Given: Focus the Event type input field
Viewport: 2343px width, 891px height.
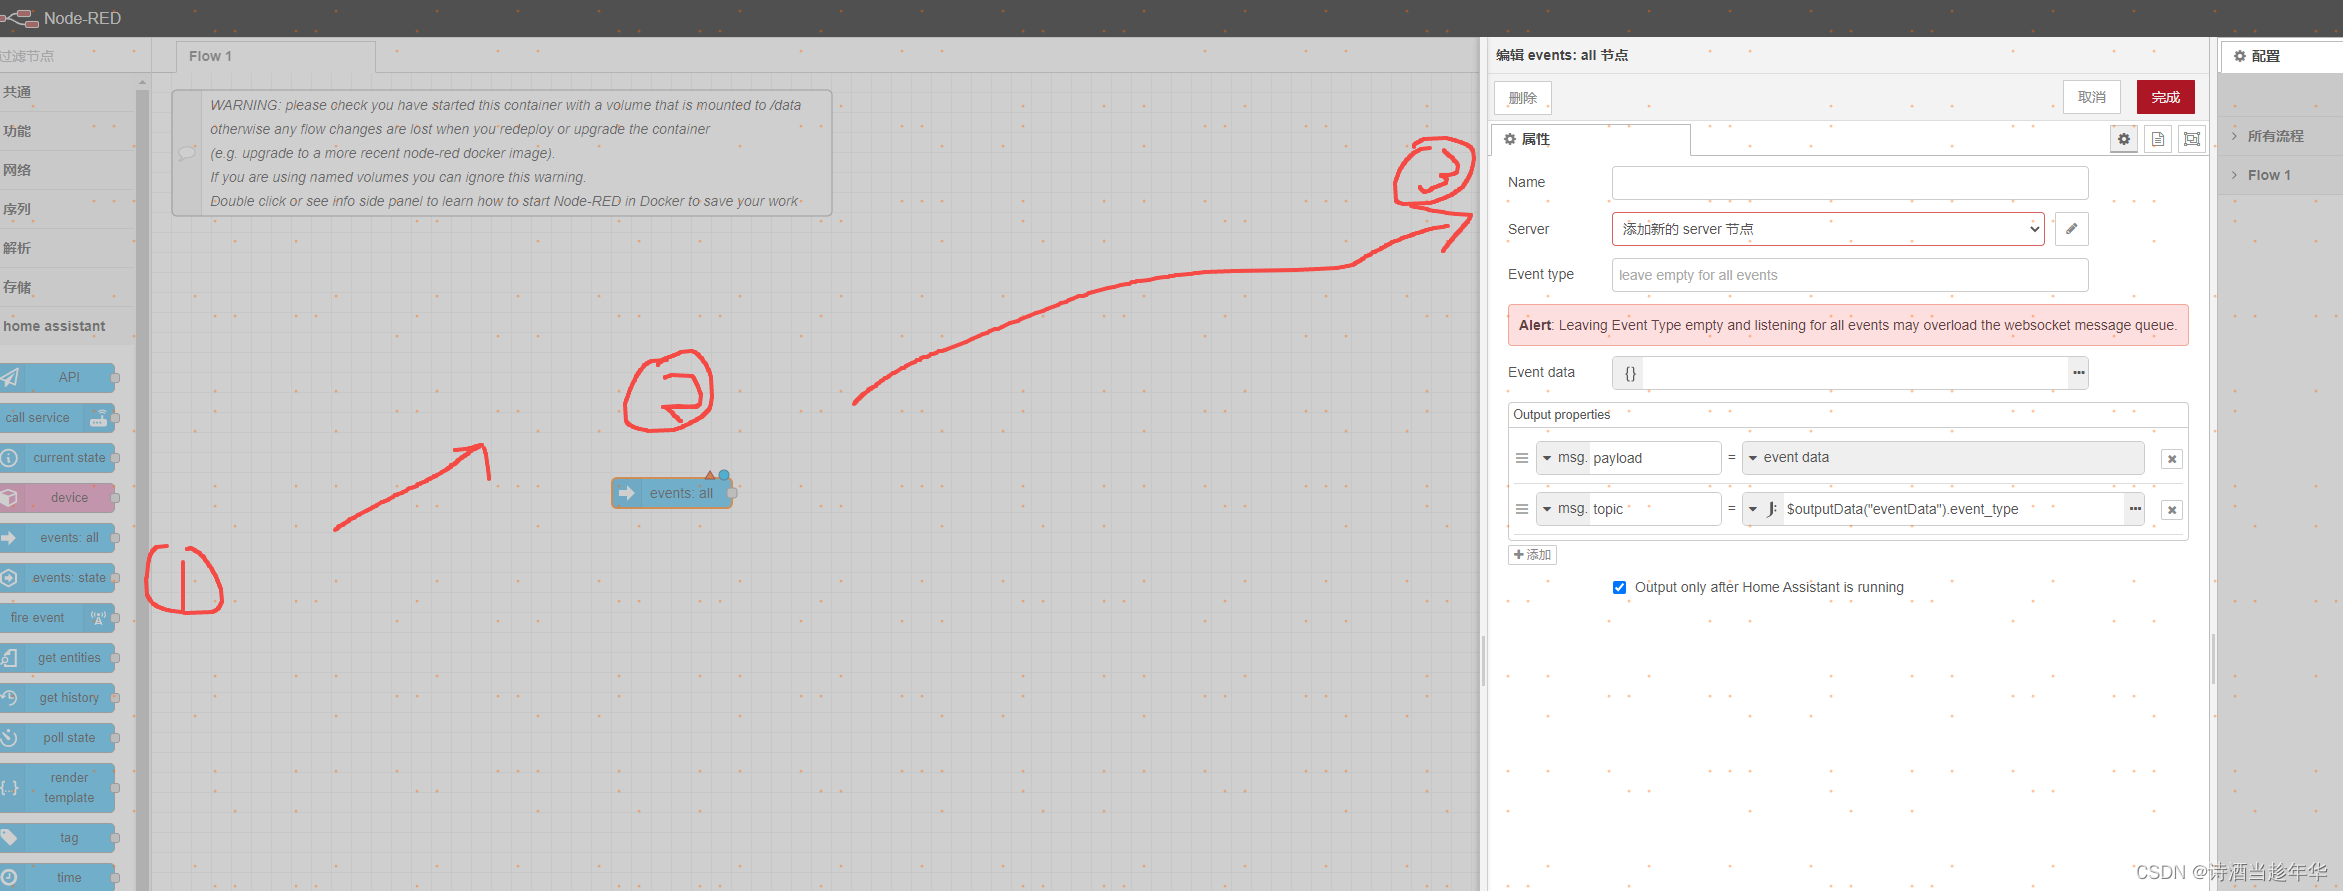Looking at the screenshot, I should (1850, 275).
